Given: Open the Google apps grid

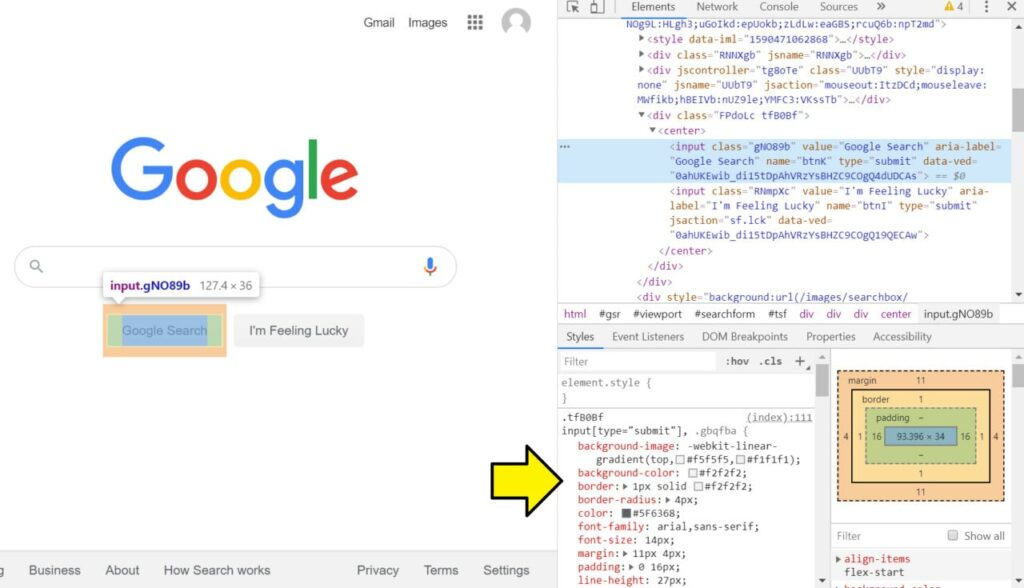Looking at the screenshot, I should point(475,22).
